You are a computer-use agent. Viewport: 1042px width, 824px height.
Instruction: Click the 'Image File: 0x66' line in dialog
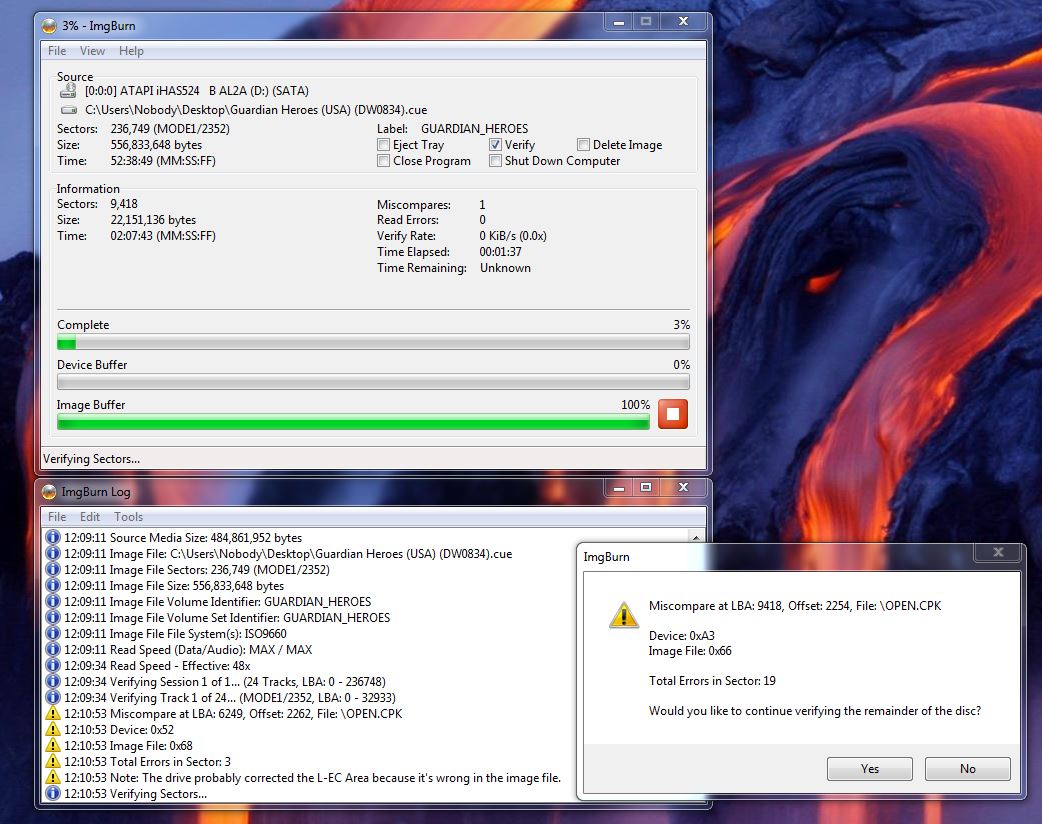tap(690, 651)
